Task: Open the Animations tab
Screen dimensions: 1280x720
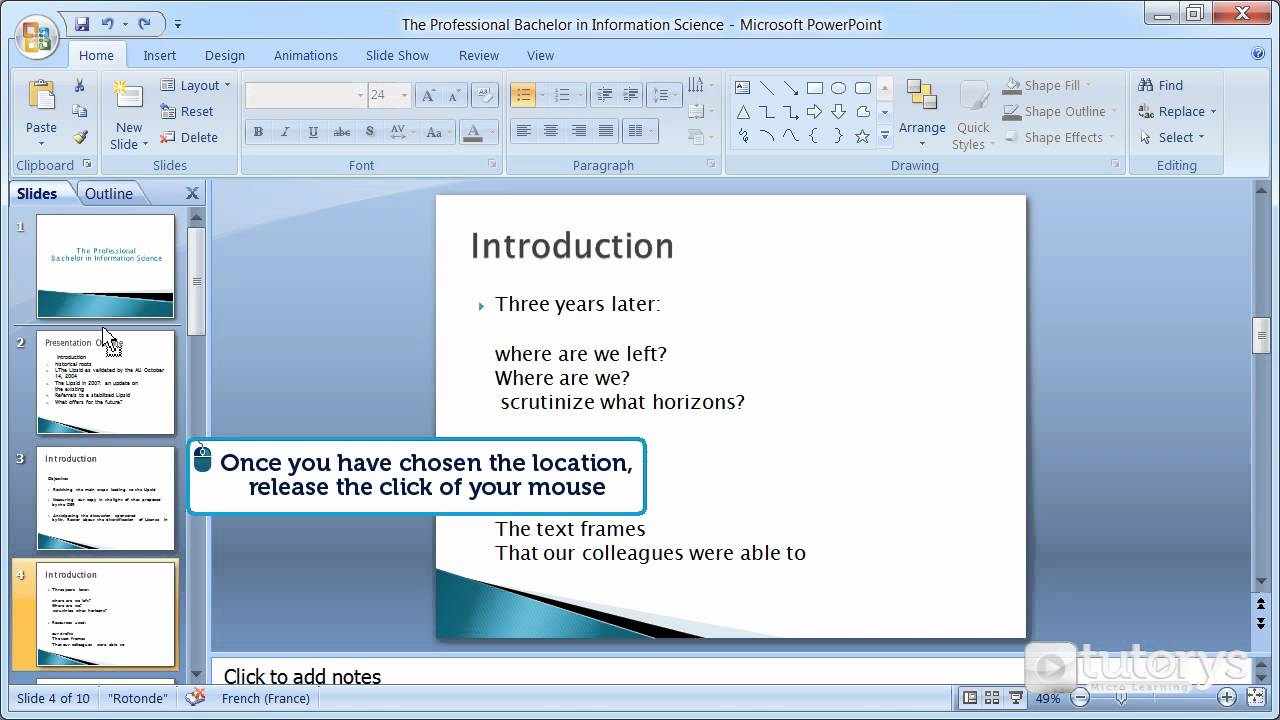Action: point(306,55)
